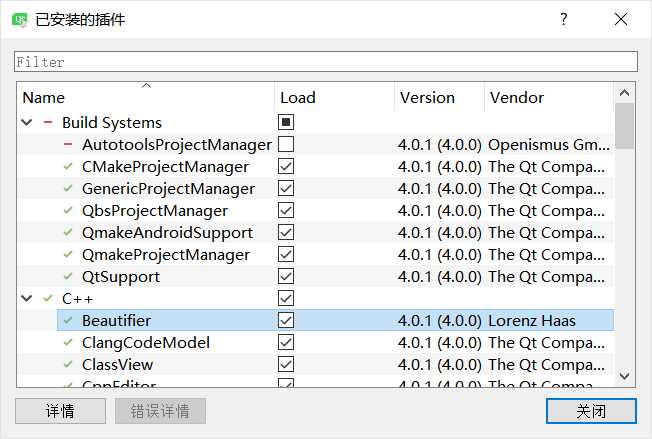This screenshot has width=652, height=439.
Task: Click the scrollbar down arrow
Action: (624, 376)
